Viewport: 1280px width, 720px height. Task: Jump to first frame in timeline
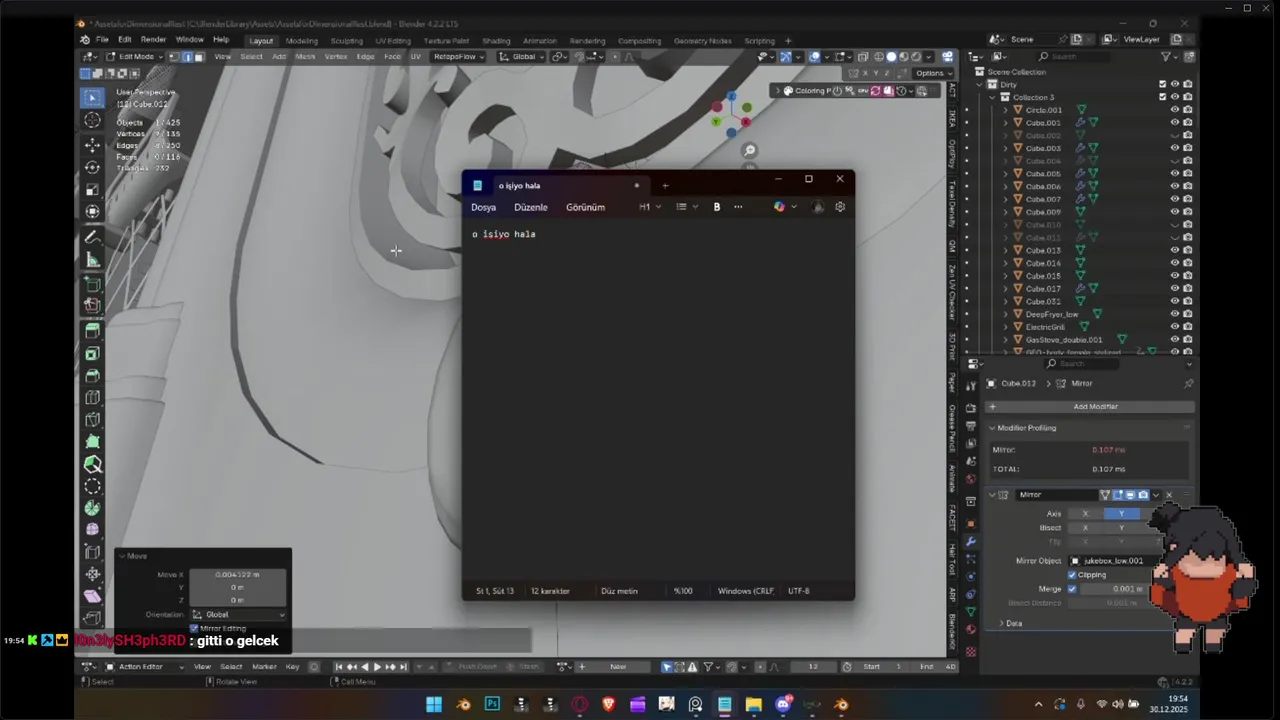tap(338, 667)
